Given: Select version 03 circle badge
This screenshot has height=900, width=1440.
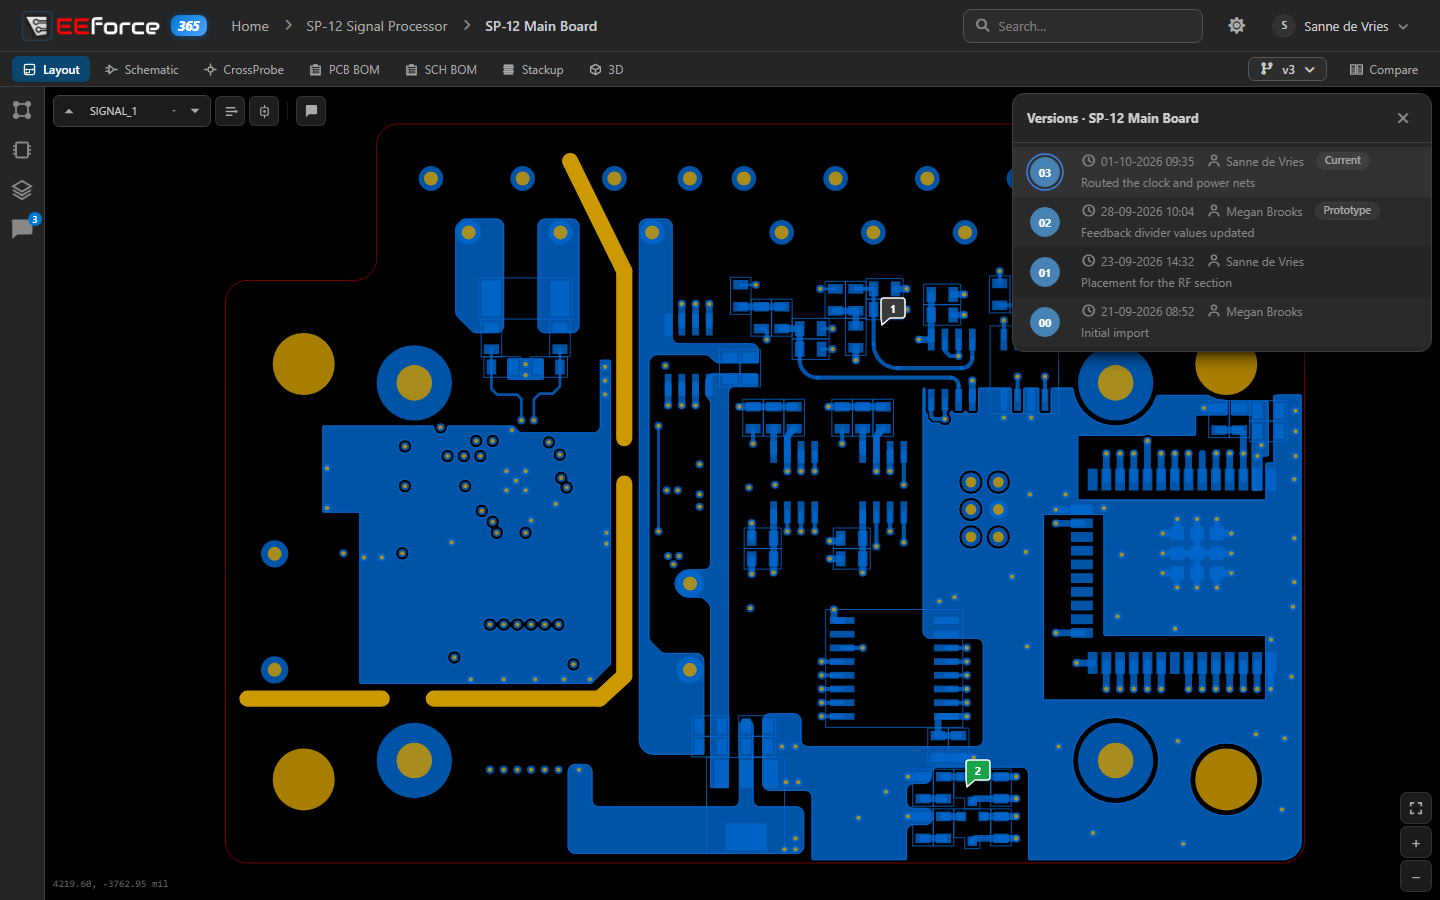Looking at the screenshot, I should [1045, 173].
